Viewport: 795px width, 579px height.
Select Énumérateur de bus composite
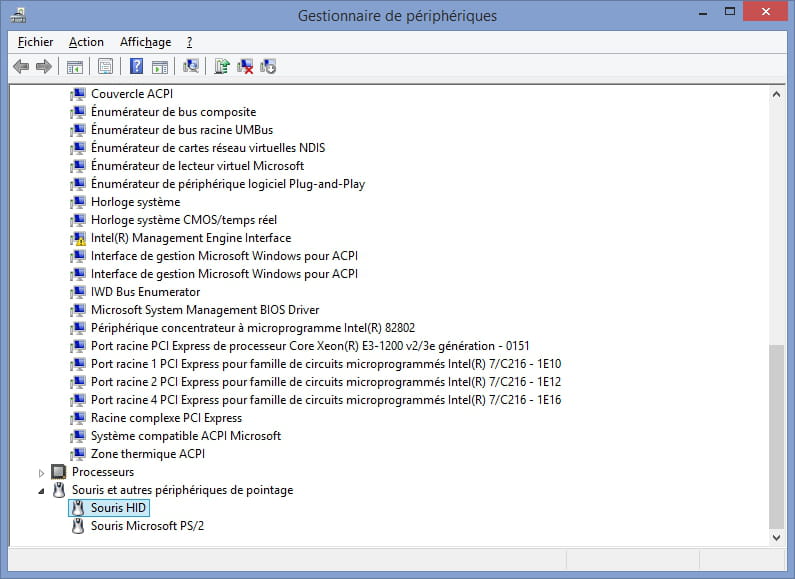(173, 112)
